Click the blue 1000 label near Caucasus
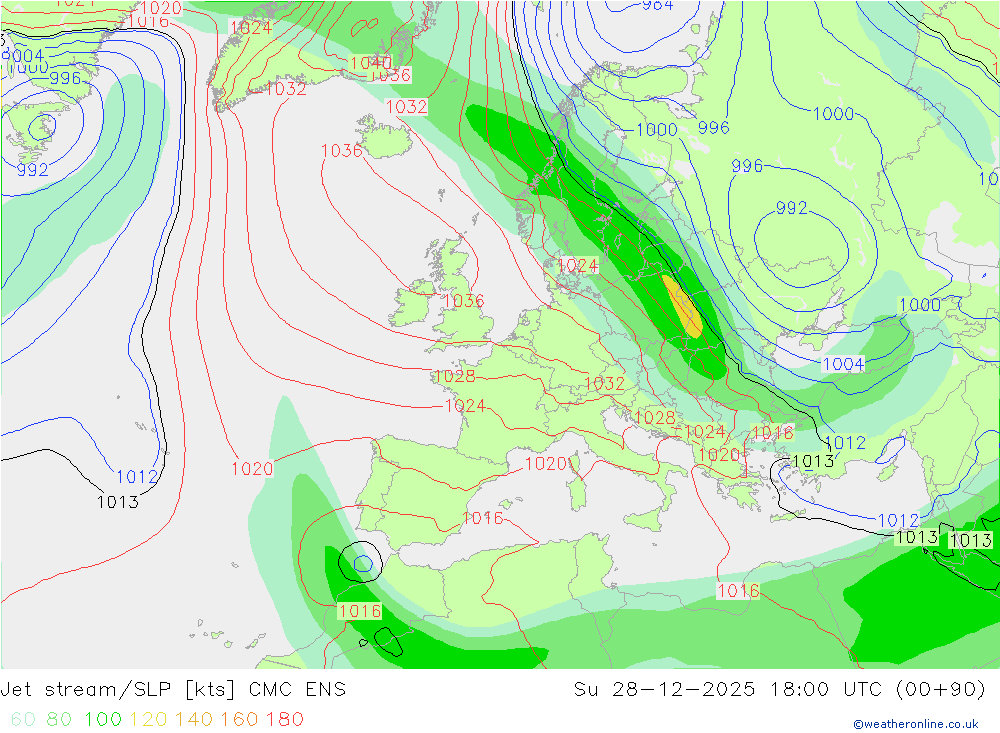1000x733 pixels. [920, 305]
